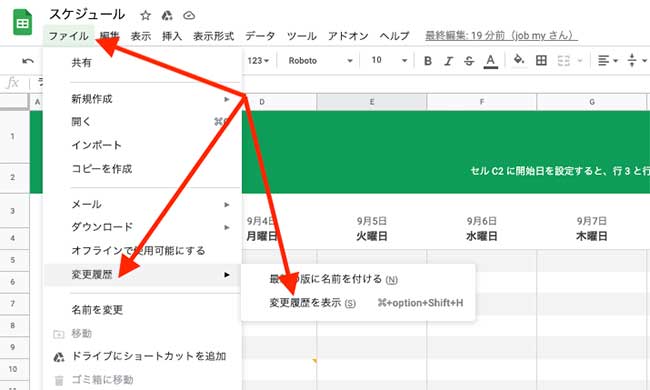Select column G header

[592, 102]
